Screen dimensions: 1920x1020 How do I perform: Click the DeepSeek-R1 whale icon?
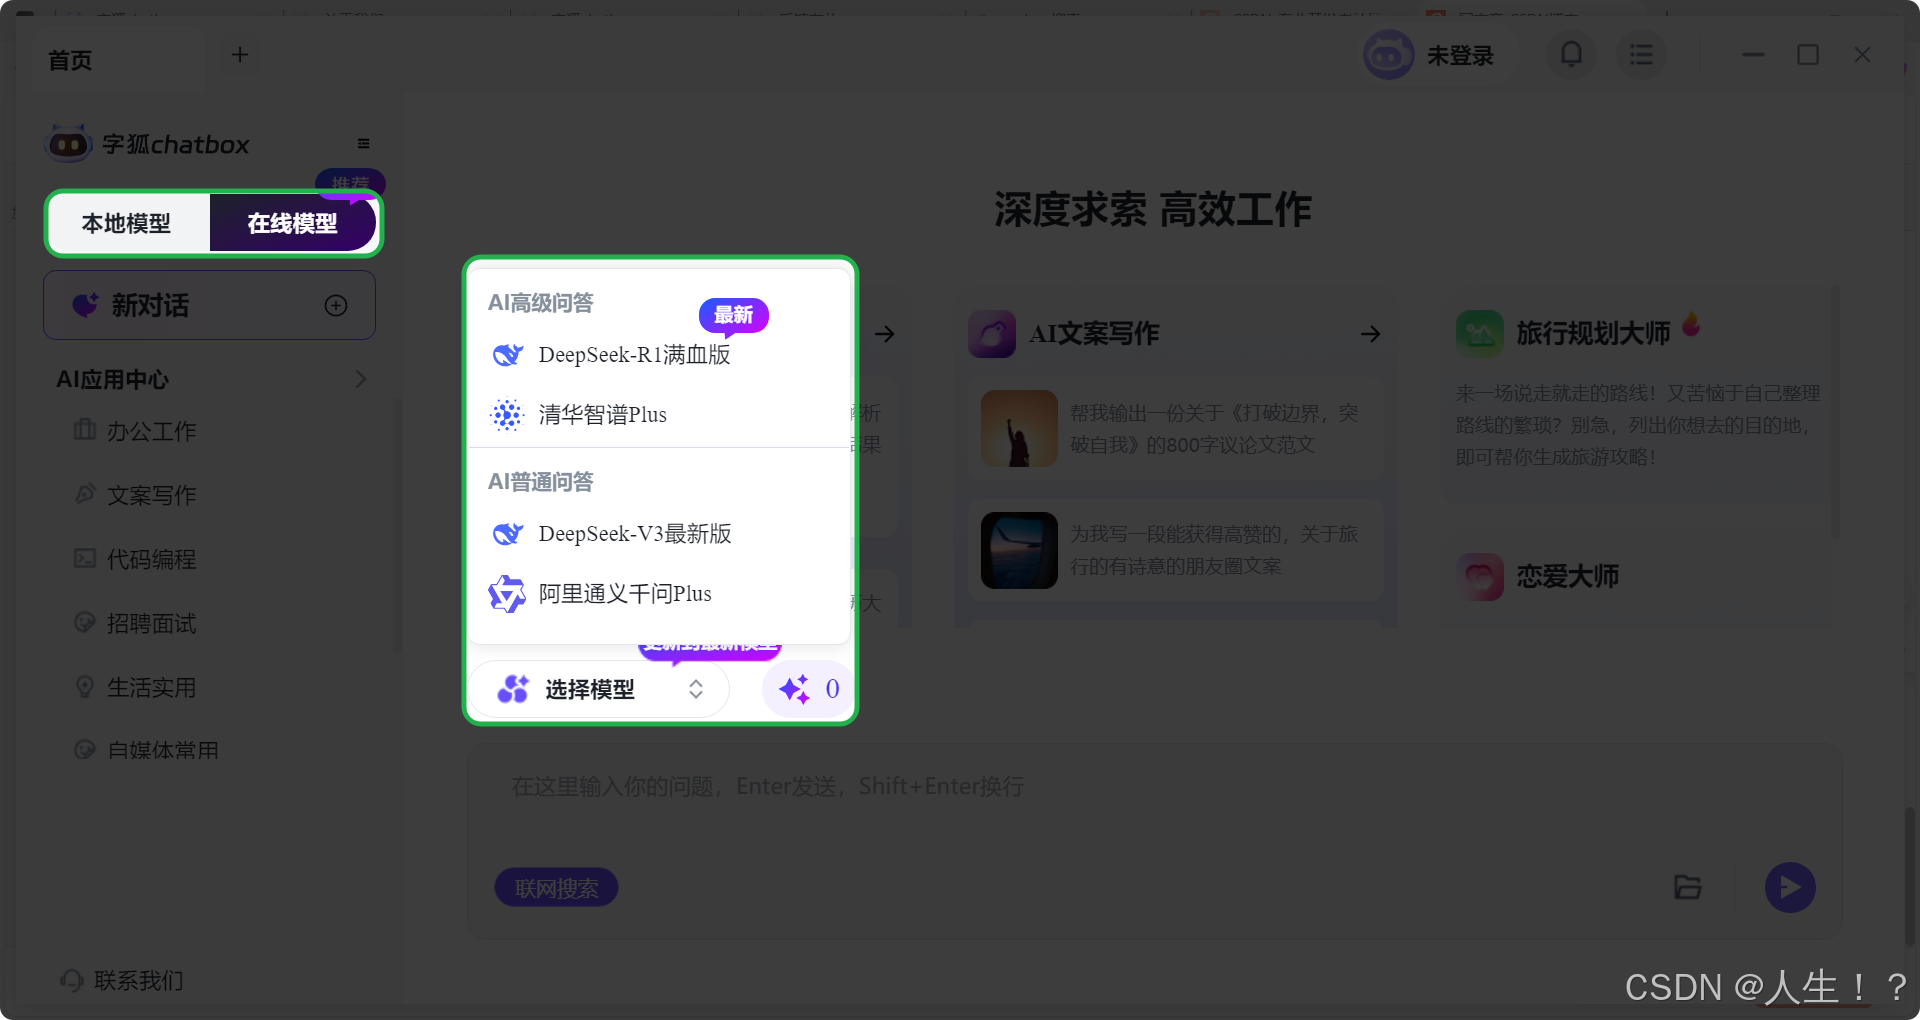coord(508,355)
